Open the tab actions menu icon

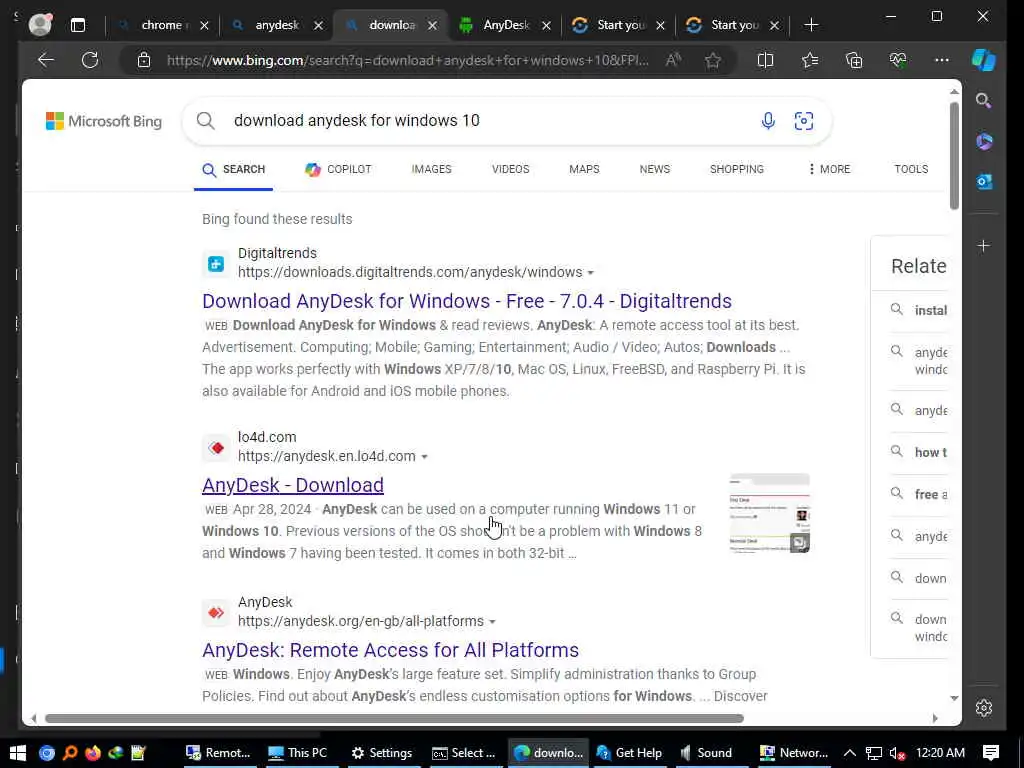pos(78,25)
